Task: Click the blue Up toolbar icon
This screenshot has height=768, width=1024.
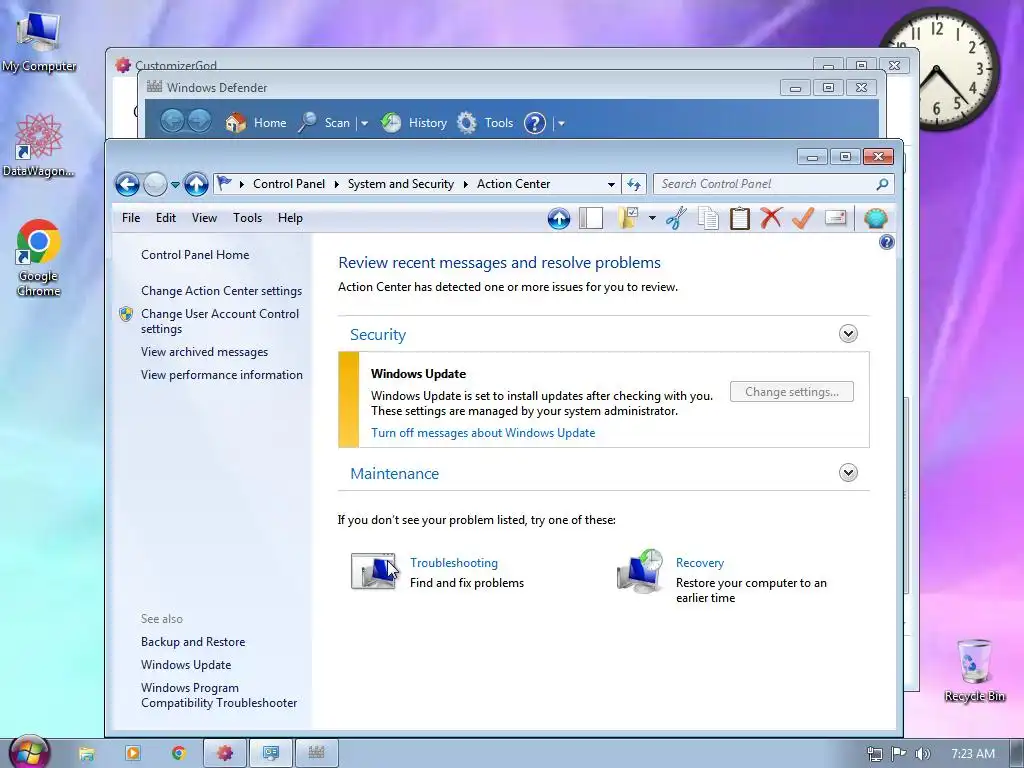Action: tap(558, 219)
